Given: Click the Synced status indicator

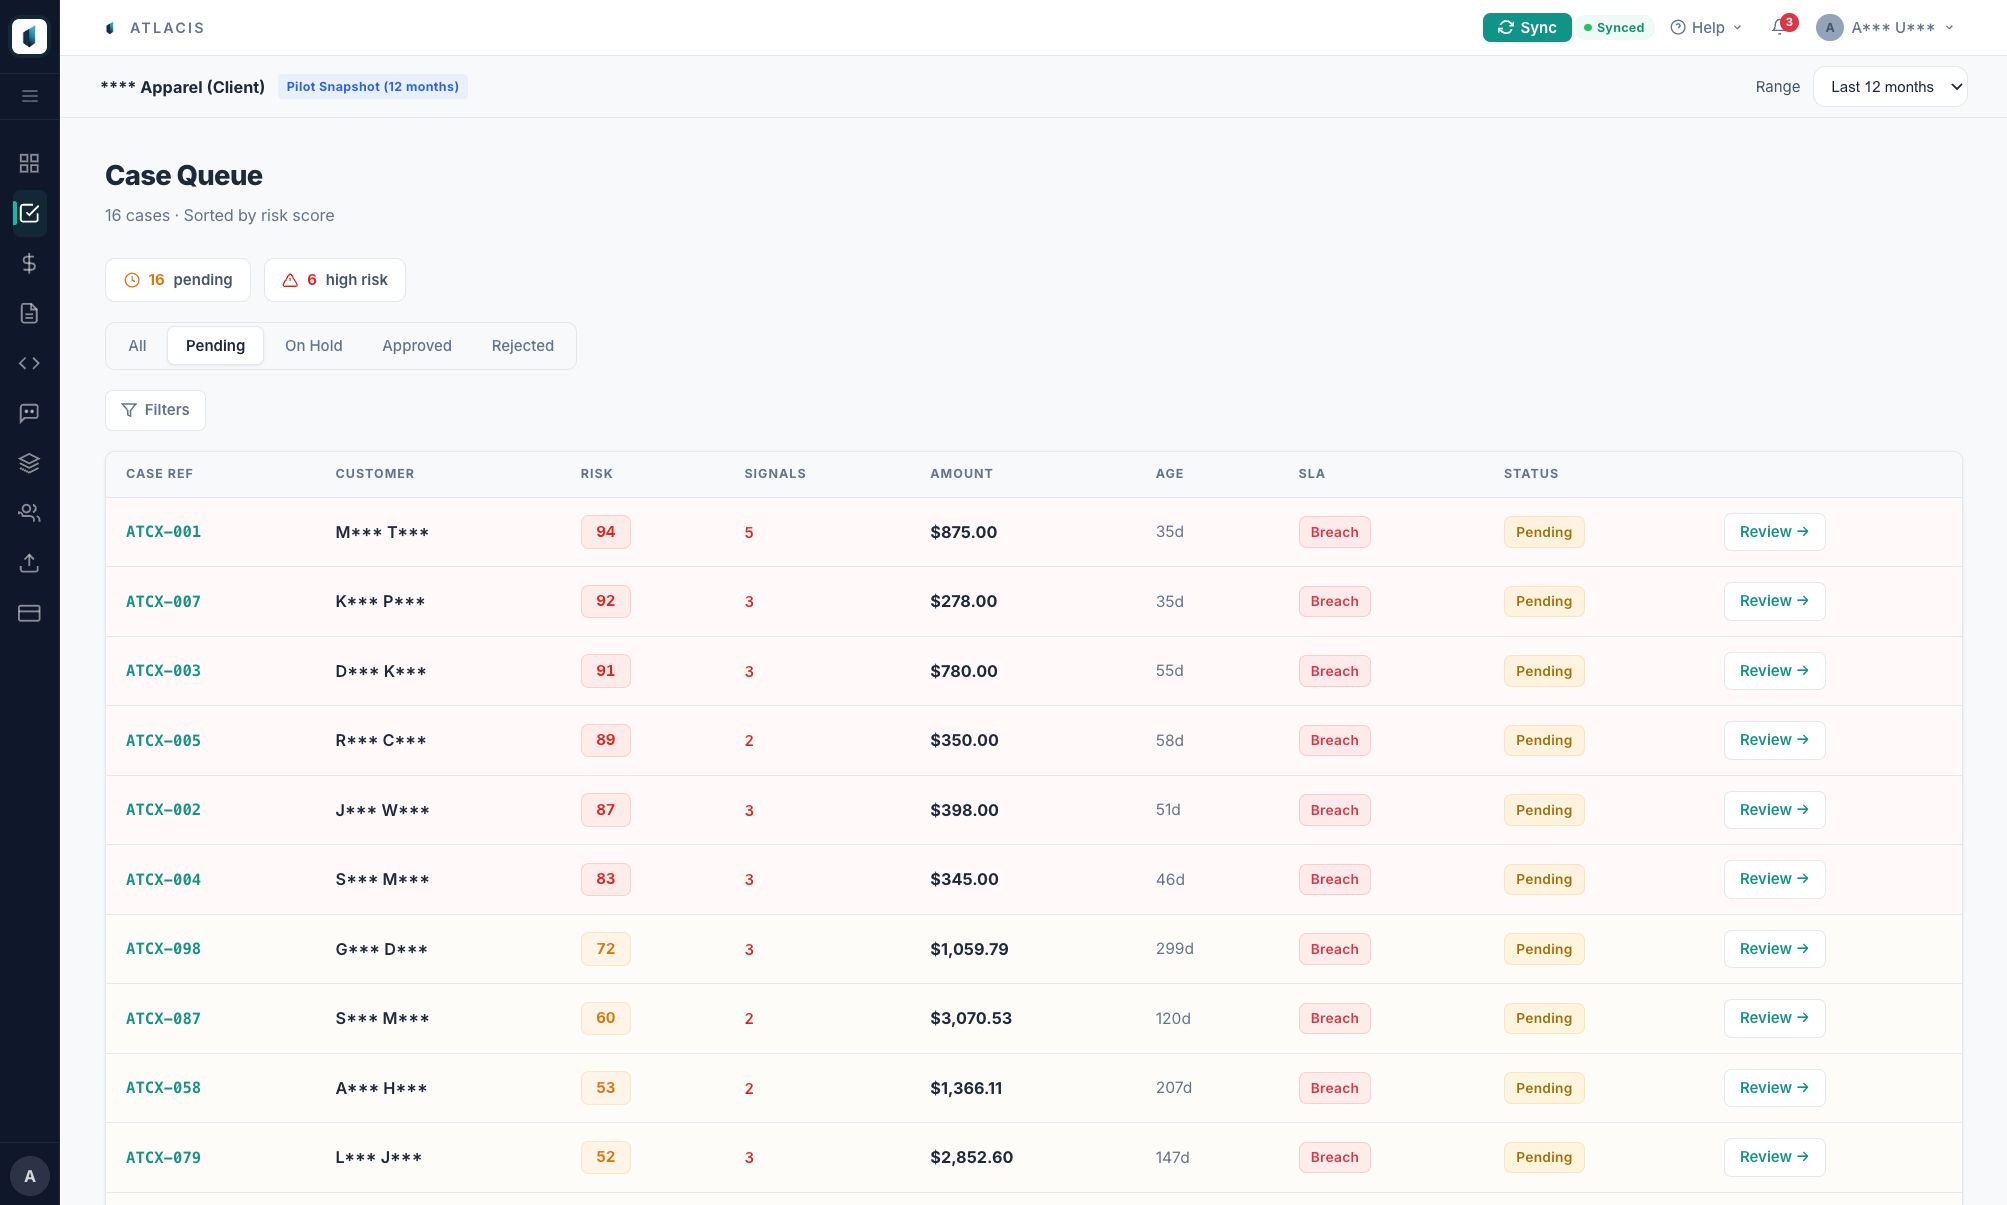Looking at the screenshot, I should coord(1614,28).
